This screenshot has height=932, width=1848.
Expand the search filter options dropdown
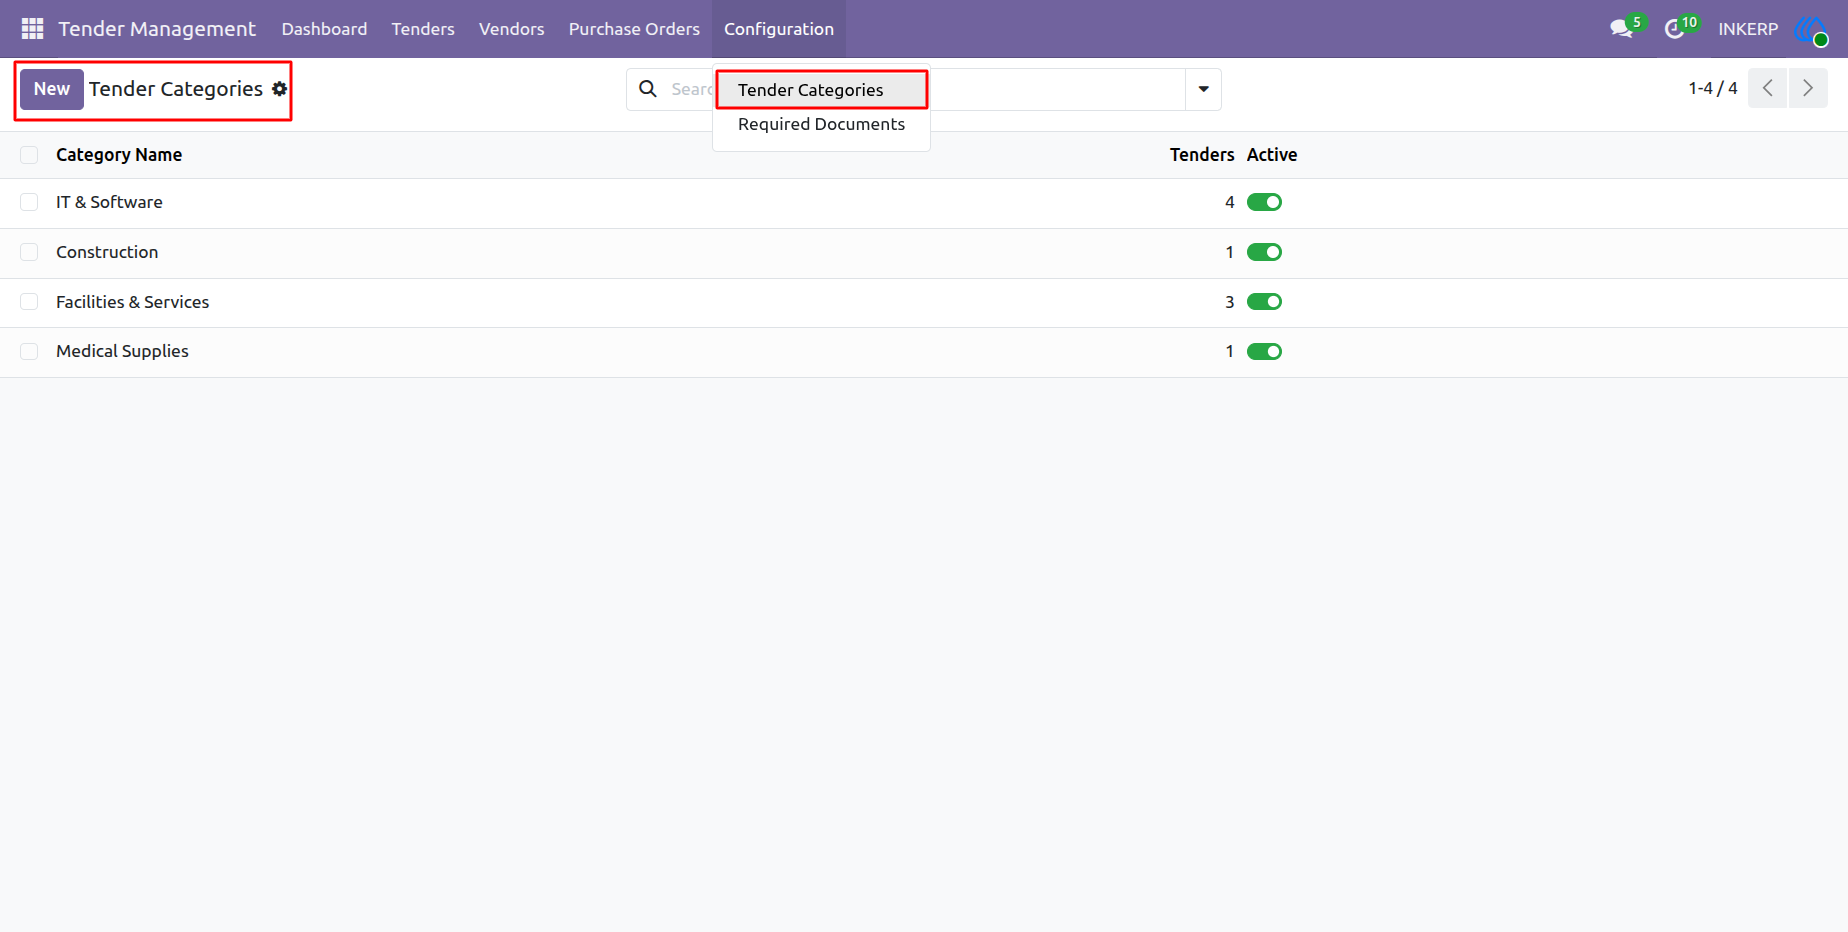point(1203,89)
